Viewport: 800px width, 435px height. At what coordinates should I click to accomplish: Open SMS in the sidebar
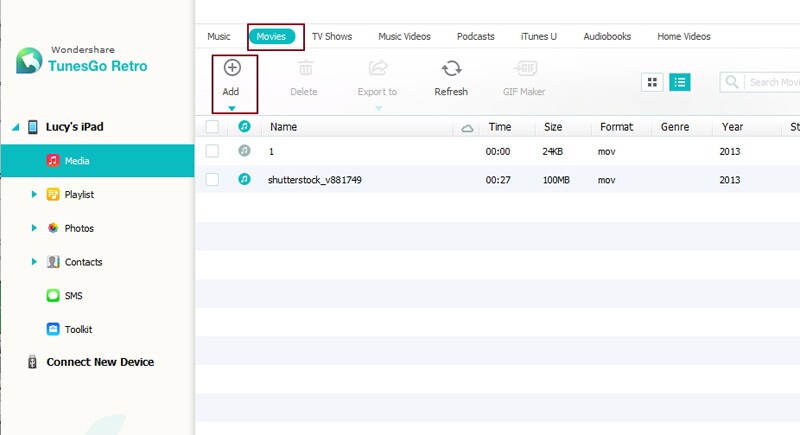coord(73,296)
